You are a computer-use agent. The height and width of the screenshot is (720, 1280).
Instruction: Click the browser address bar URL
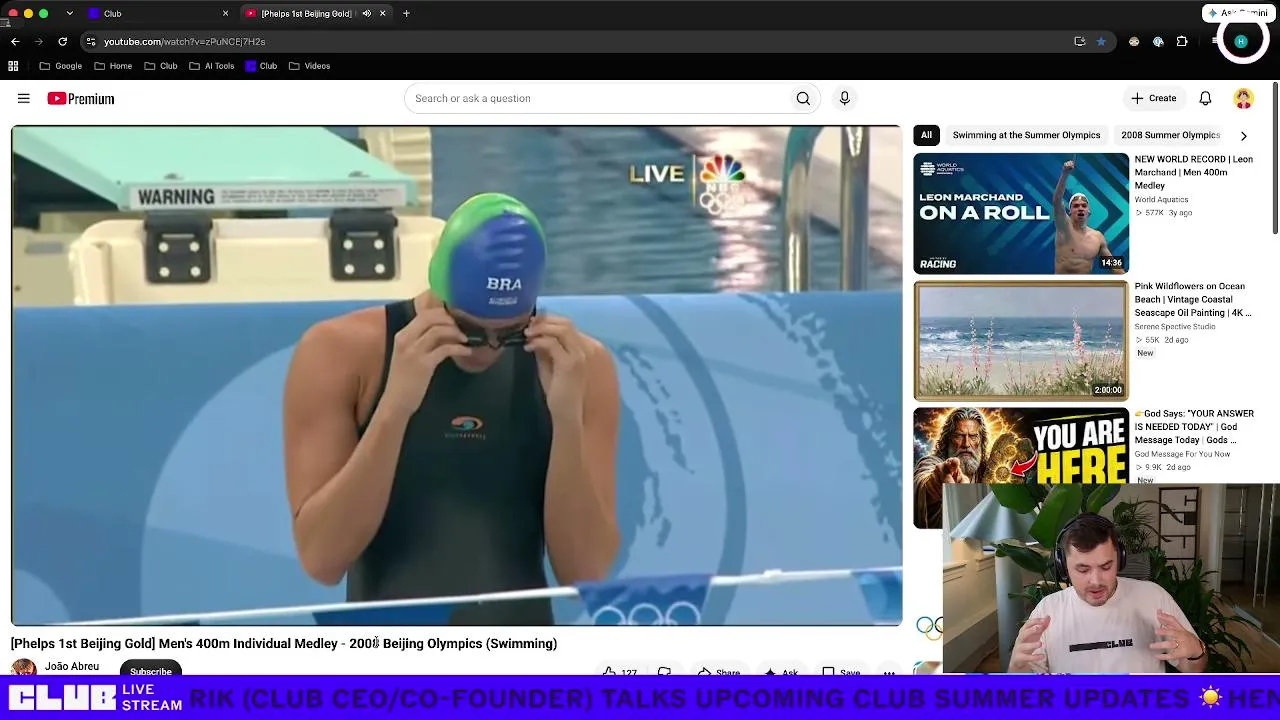(x=184, y=41)
